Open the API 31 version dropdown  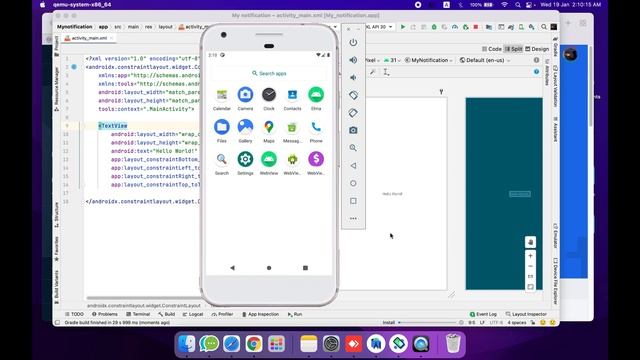click(392, 60)
